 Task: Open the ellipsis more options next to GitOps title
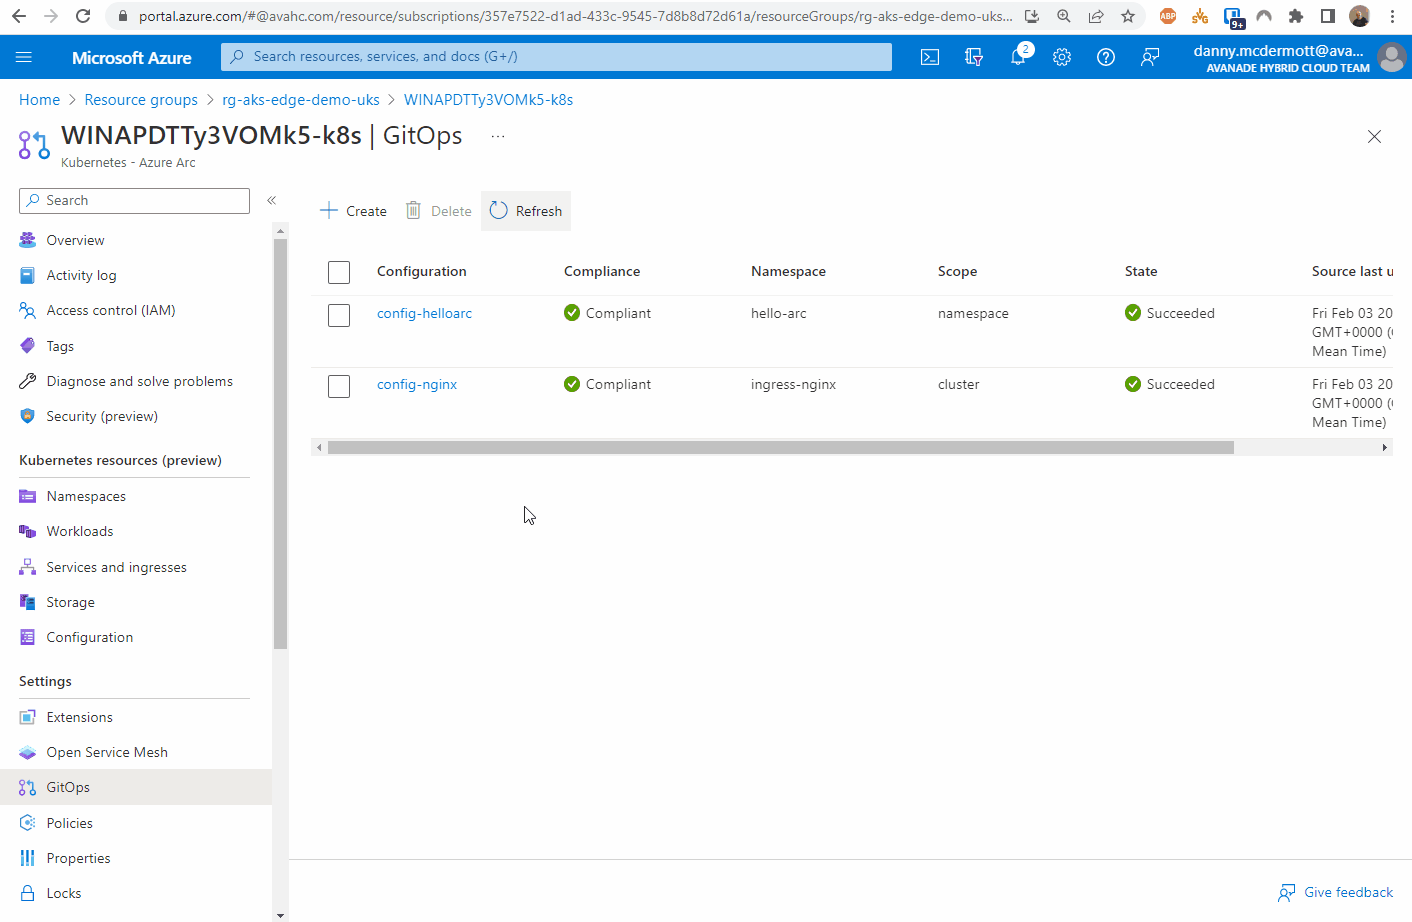pyautogui.click(x=498, y=136)
